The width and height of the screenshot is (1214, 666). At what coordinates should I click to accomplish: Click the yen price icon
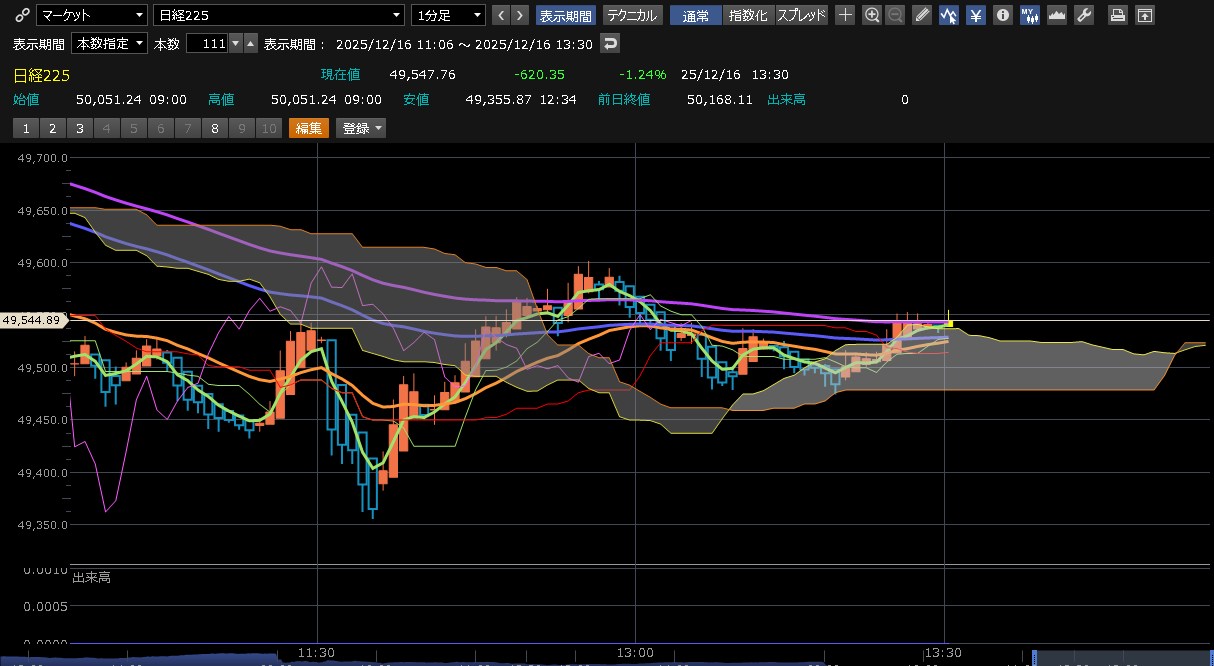pyautogui.click(x=976, y=15)
